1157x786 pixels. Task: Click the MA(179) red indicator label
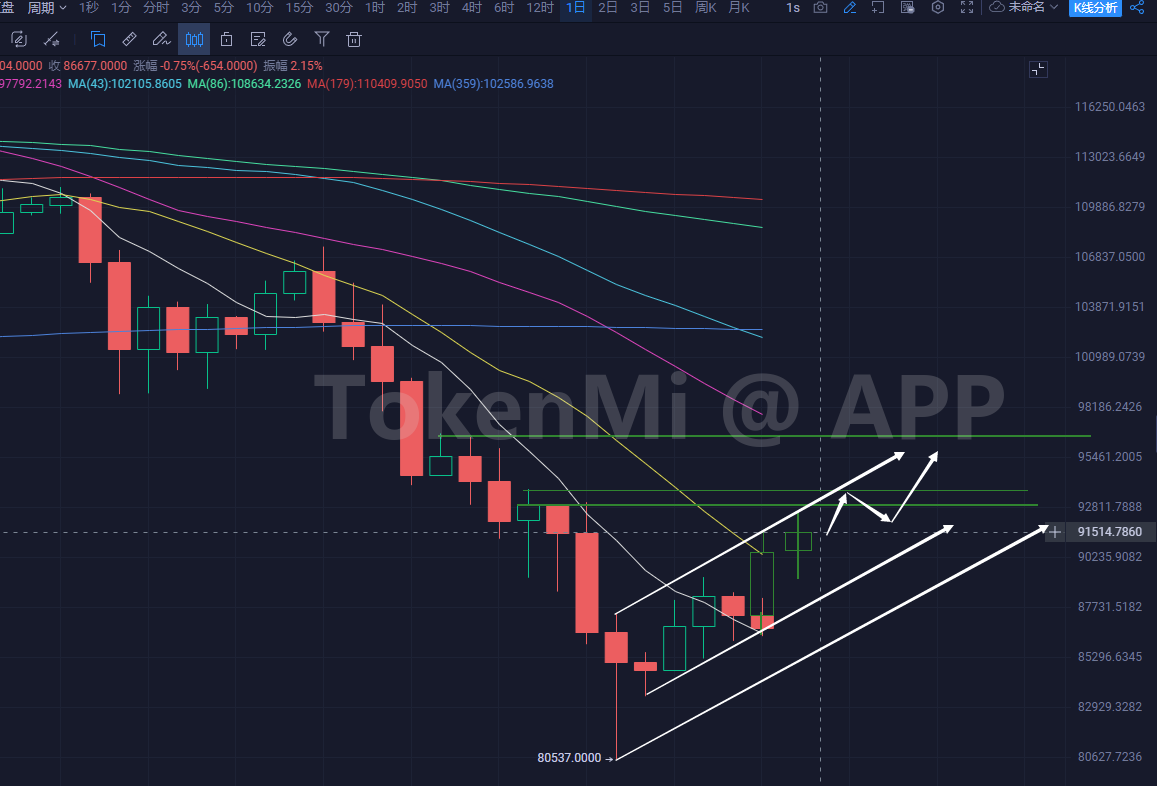click(367, 84)
